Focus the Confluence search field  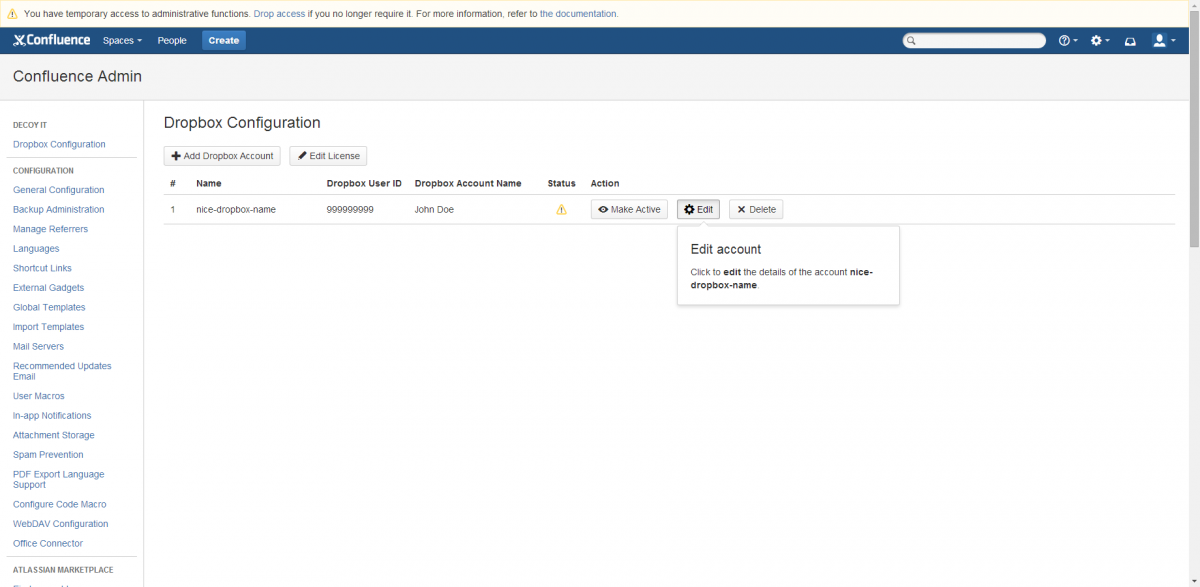[x=974, y=41]
